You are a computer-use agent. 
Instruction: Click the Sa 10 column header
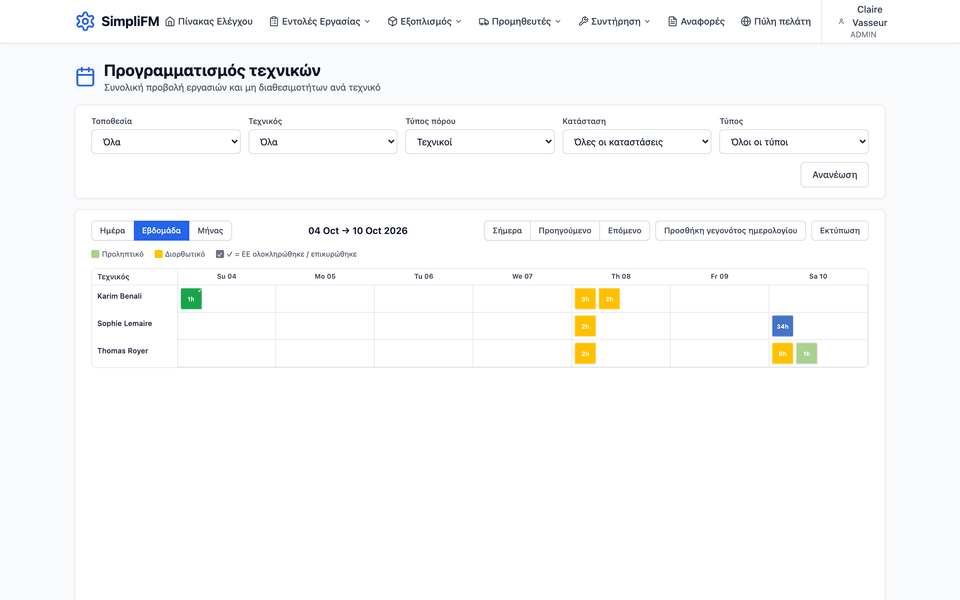coord(818,277)
